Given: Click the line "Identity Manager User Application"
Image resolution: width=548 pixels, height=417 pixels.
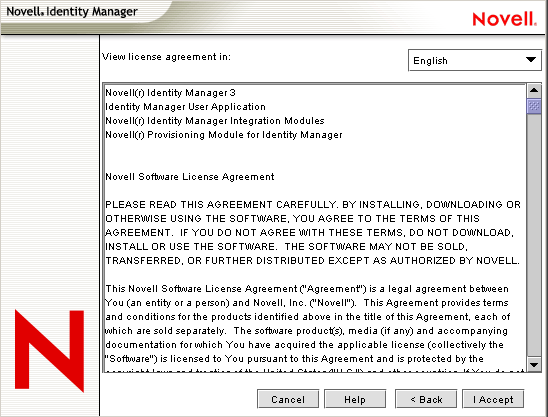Looking at the screenshot, I should coord(185,107).
